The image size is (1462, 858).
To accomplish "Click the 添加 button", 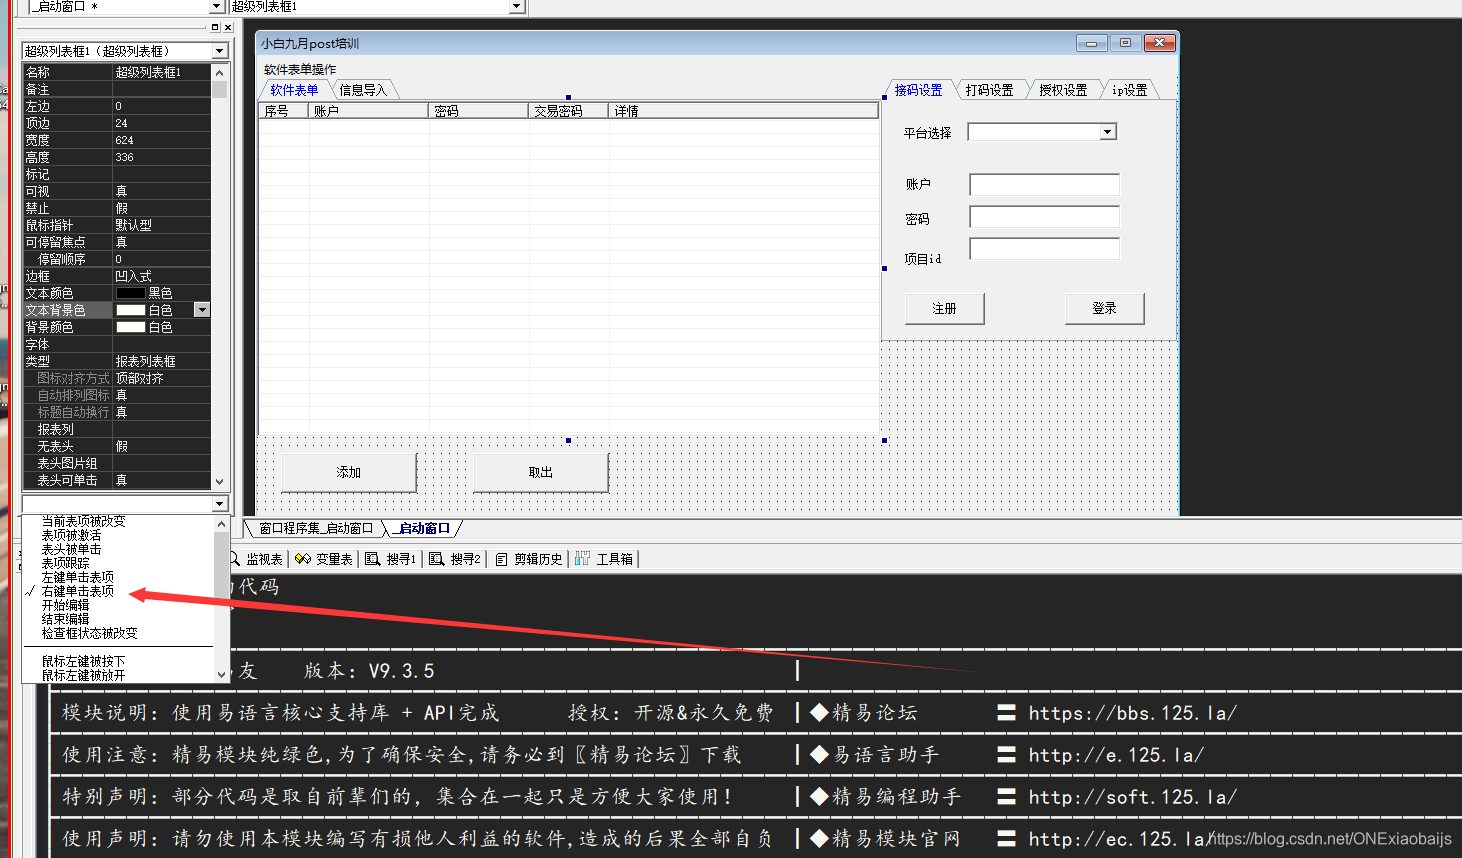I will point(348,472).
